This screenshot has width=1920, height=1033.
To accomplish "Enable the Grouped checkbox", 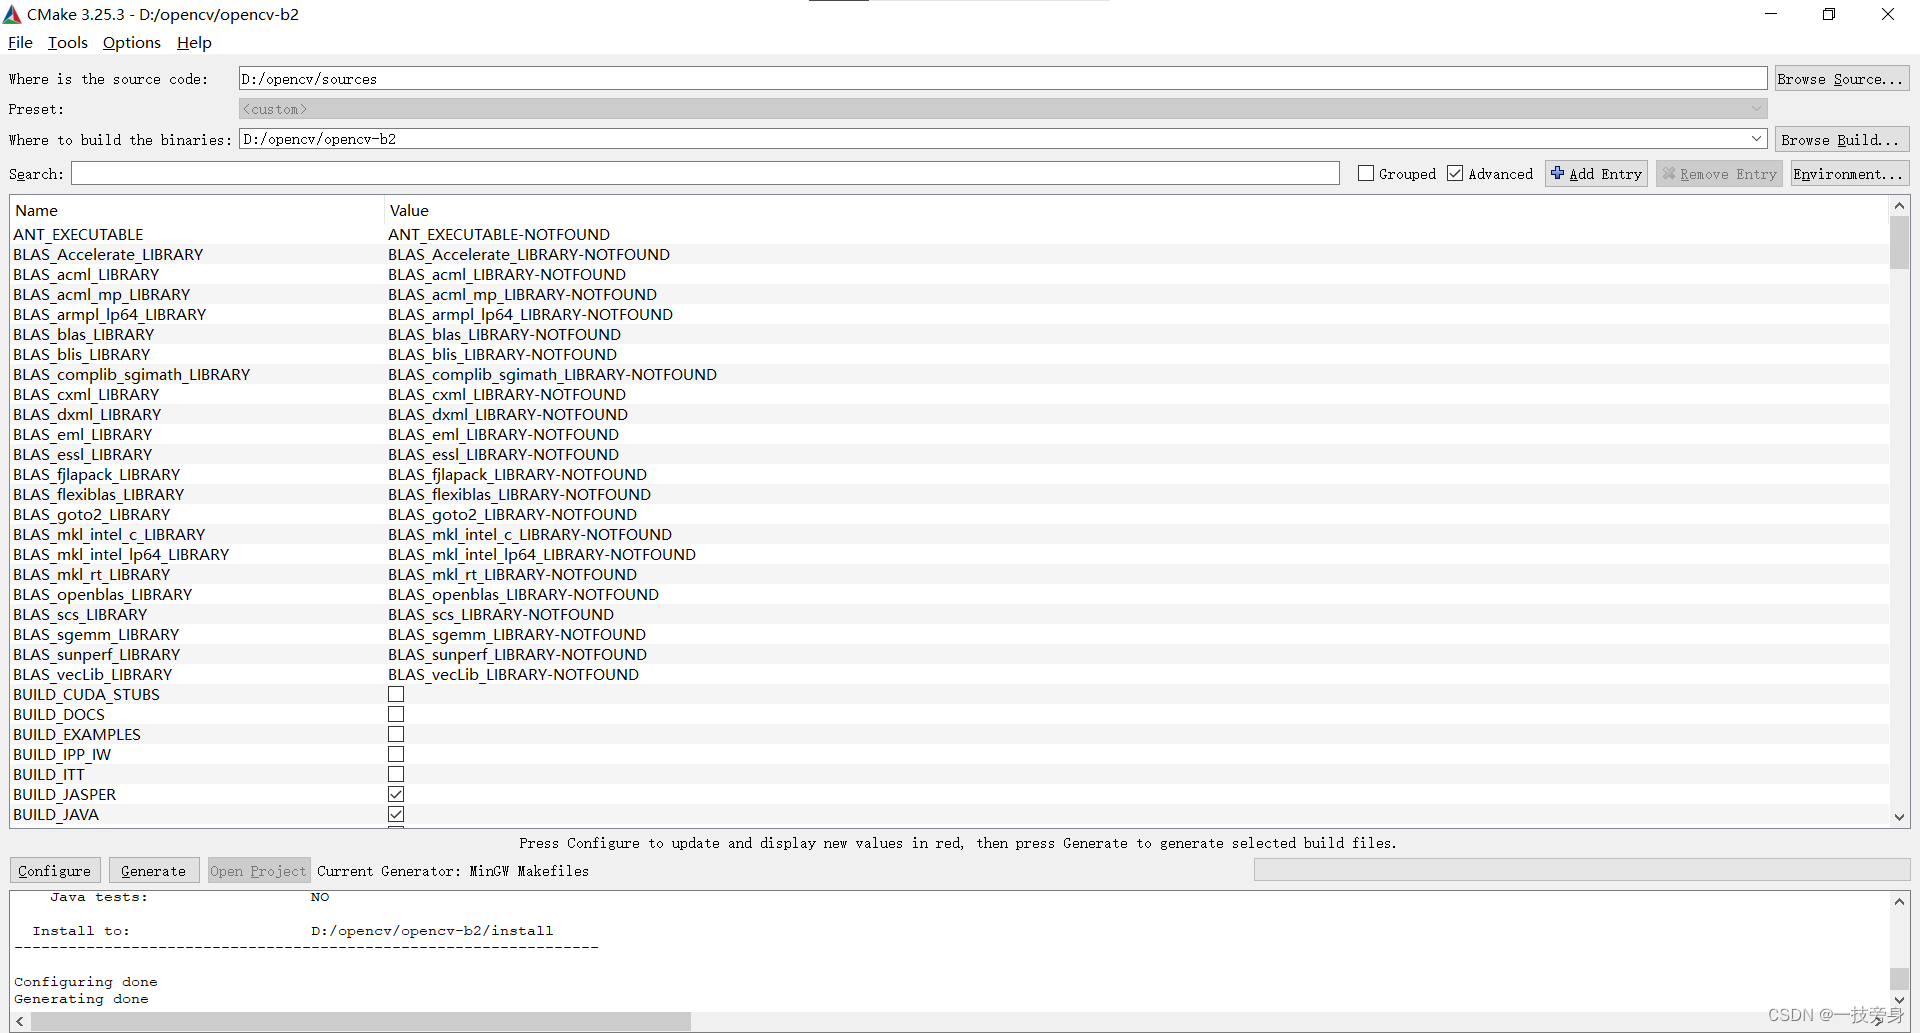I will pos(1366,173).
